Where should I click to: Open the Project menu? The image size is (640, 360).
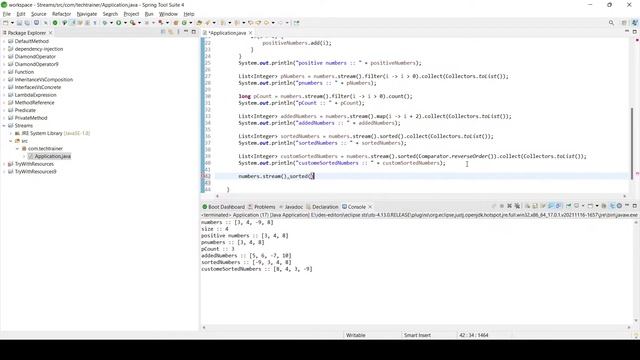point(131,14)
